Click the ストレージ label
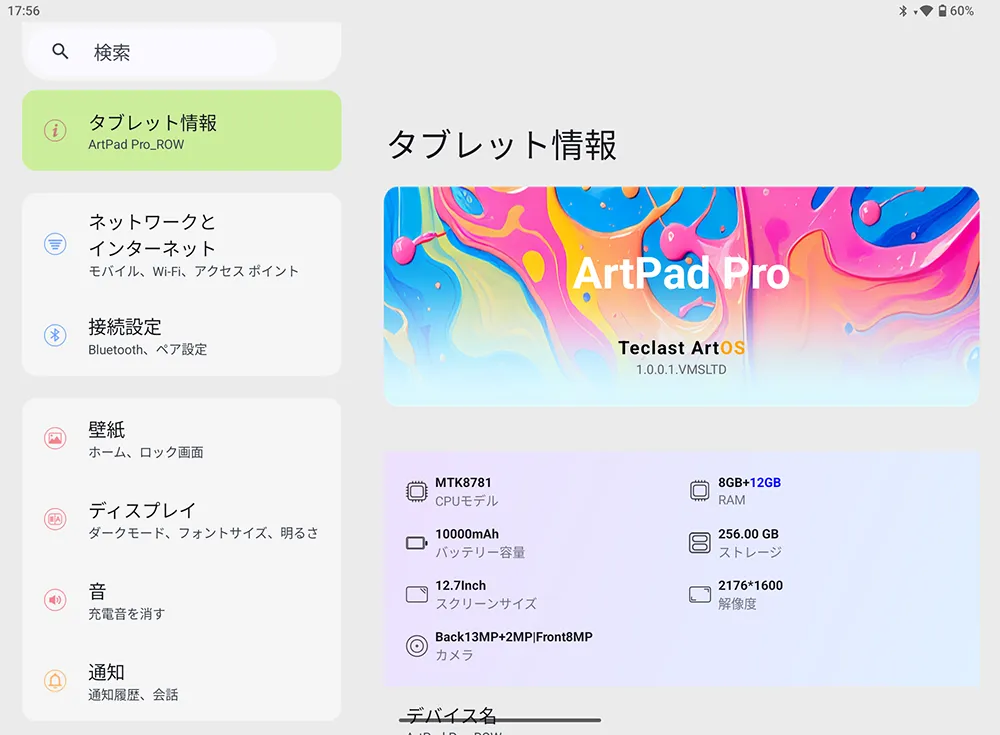 750,553
